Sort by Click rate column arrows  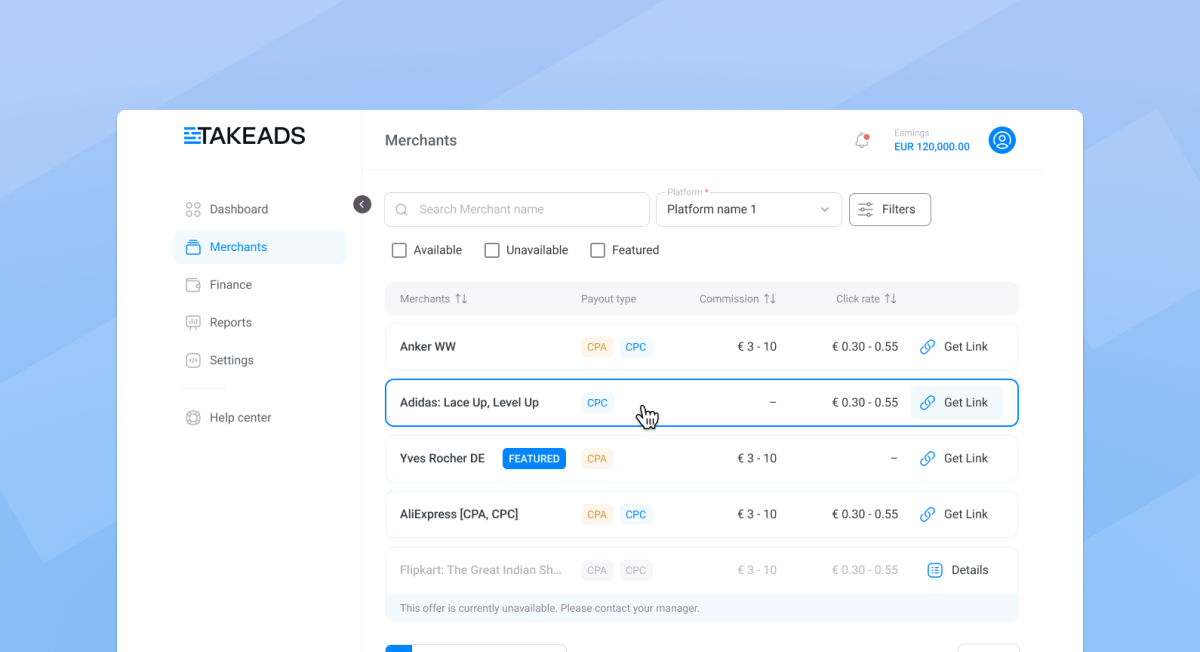(890, 299)
